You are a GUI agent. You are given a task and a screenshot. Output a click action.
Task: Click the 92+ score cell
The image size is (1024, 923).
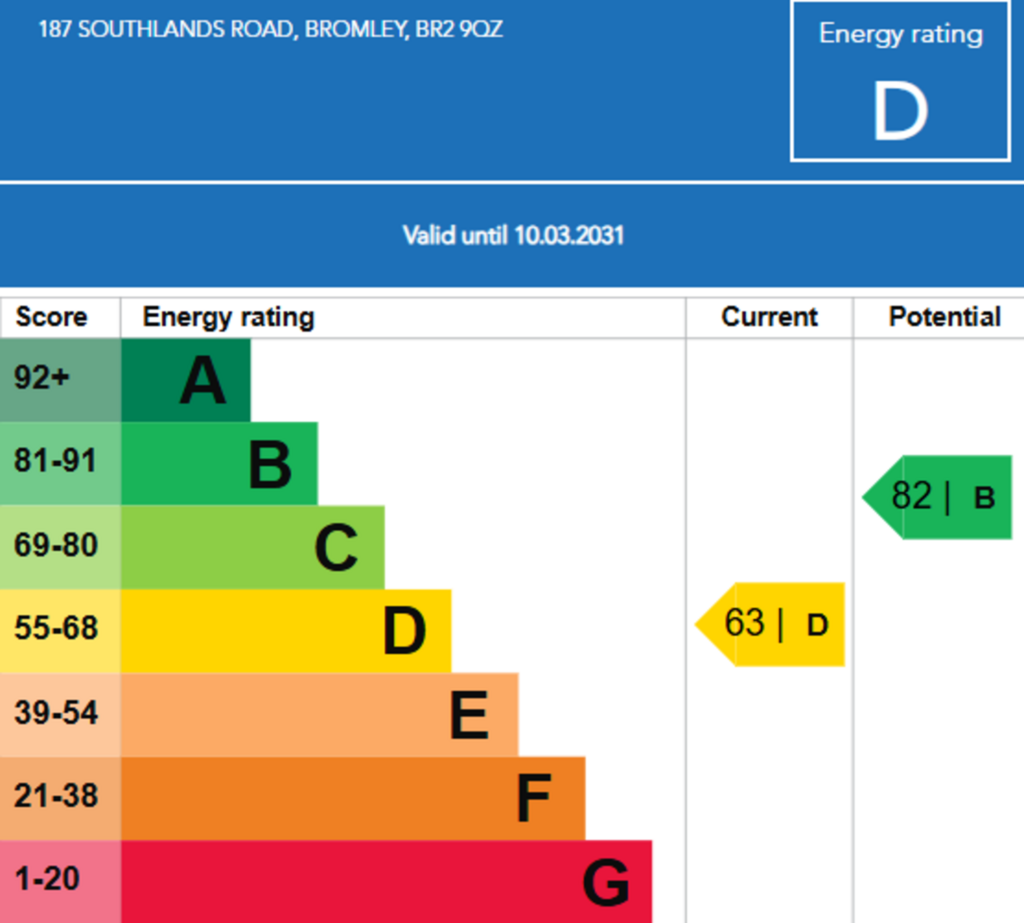point(60,380)
